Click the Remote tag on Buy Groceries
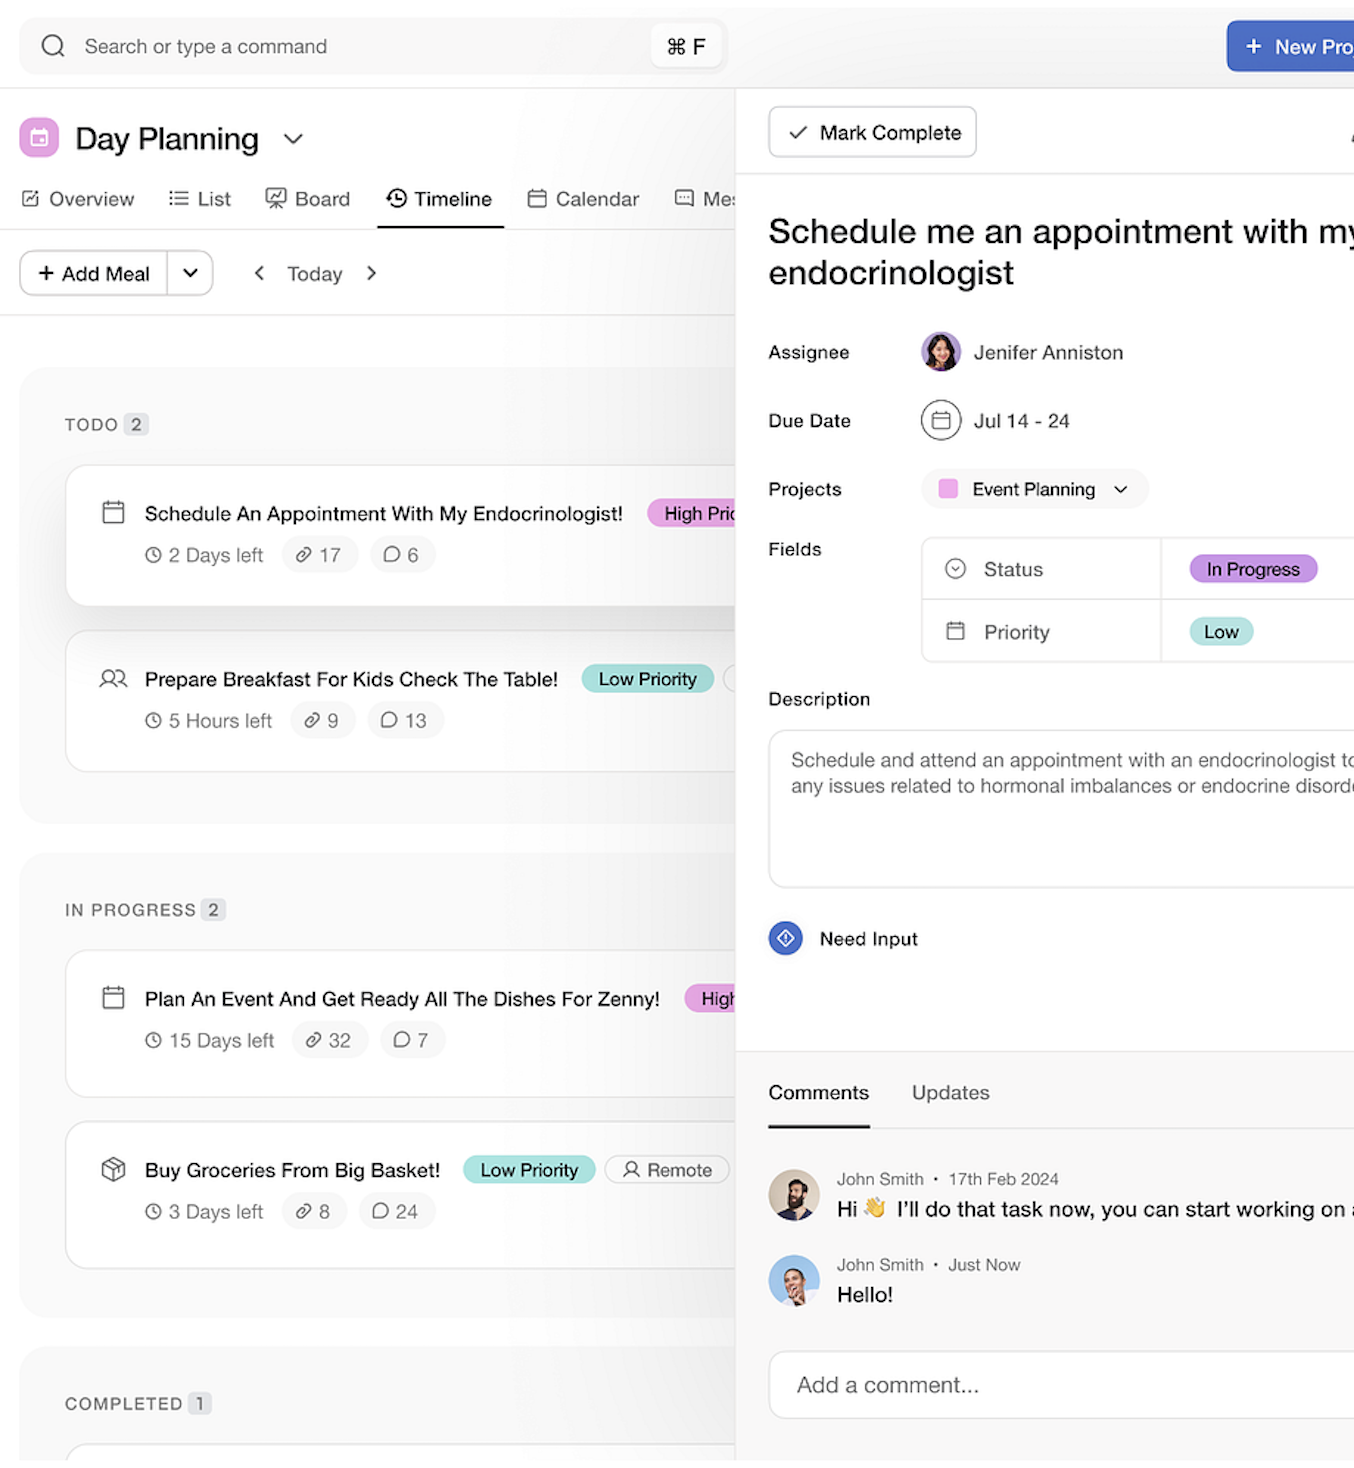Screen dimensions: 1354x1468 click(x=667, y=1170)
